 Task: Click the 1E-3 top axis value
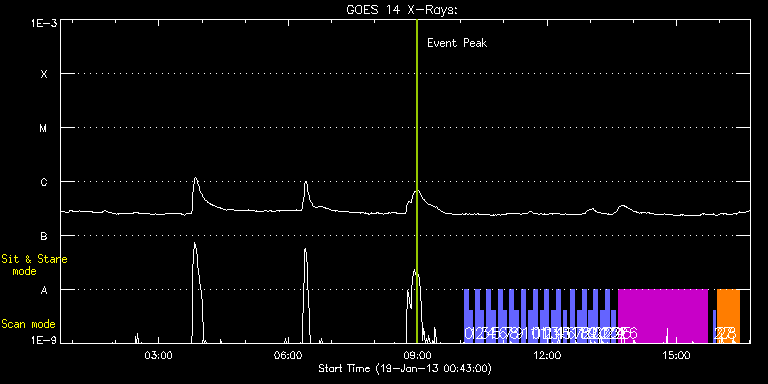(44, 23)
